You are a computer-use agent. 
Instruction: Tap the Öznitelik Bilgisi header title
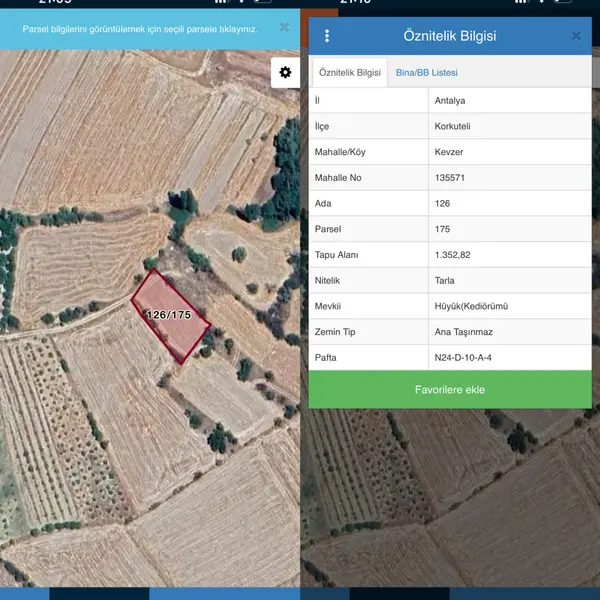point(450,36)
